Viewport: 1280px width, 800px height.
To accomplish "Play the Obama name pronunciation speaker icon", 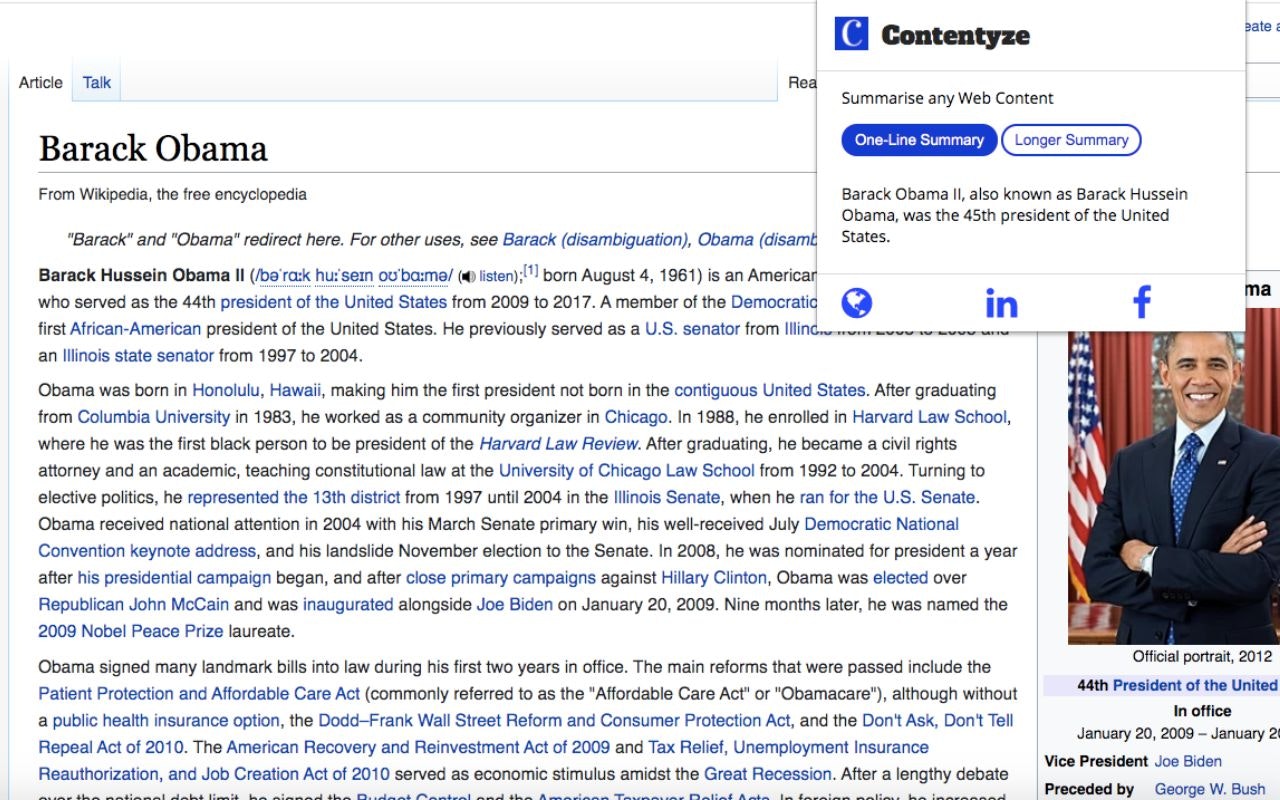I will tap(470, 275).
